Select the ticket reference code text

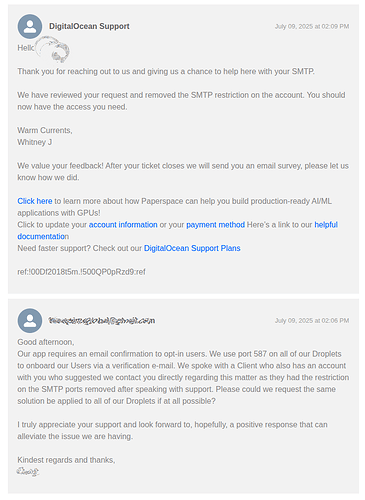[x=81, y=272]
